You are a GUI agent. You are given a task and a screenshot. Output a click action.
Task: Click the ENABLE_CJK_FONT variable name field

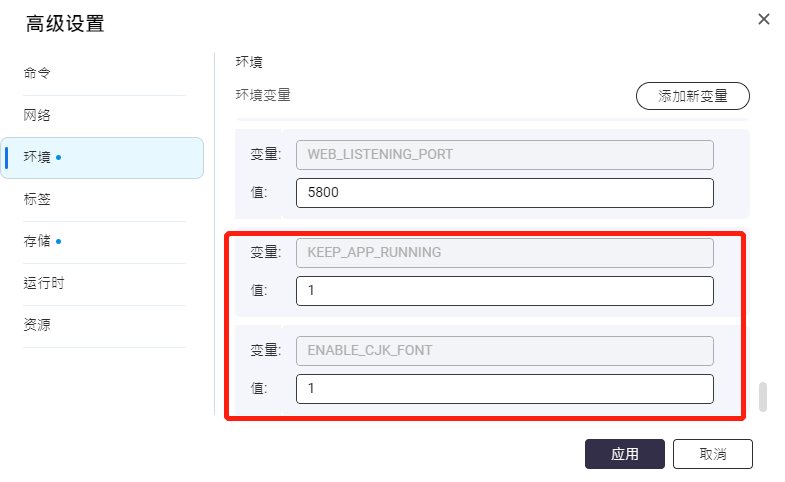[x=504, y=350]
